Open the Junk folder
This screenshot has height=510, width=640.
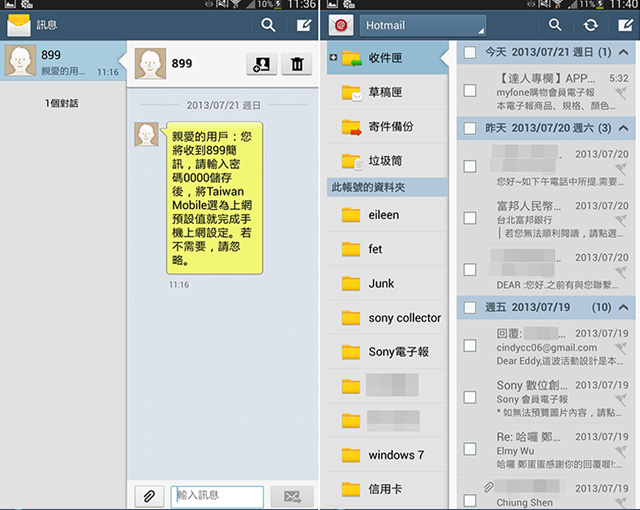pyautogui.click(x=387, y=283)
